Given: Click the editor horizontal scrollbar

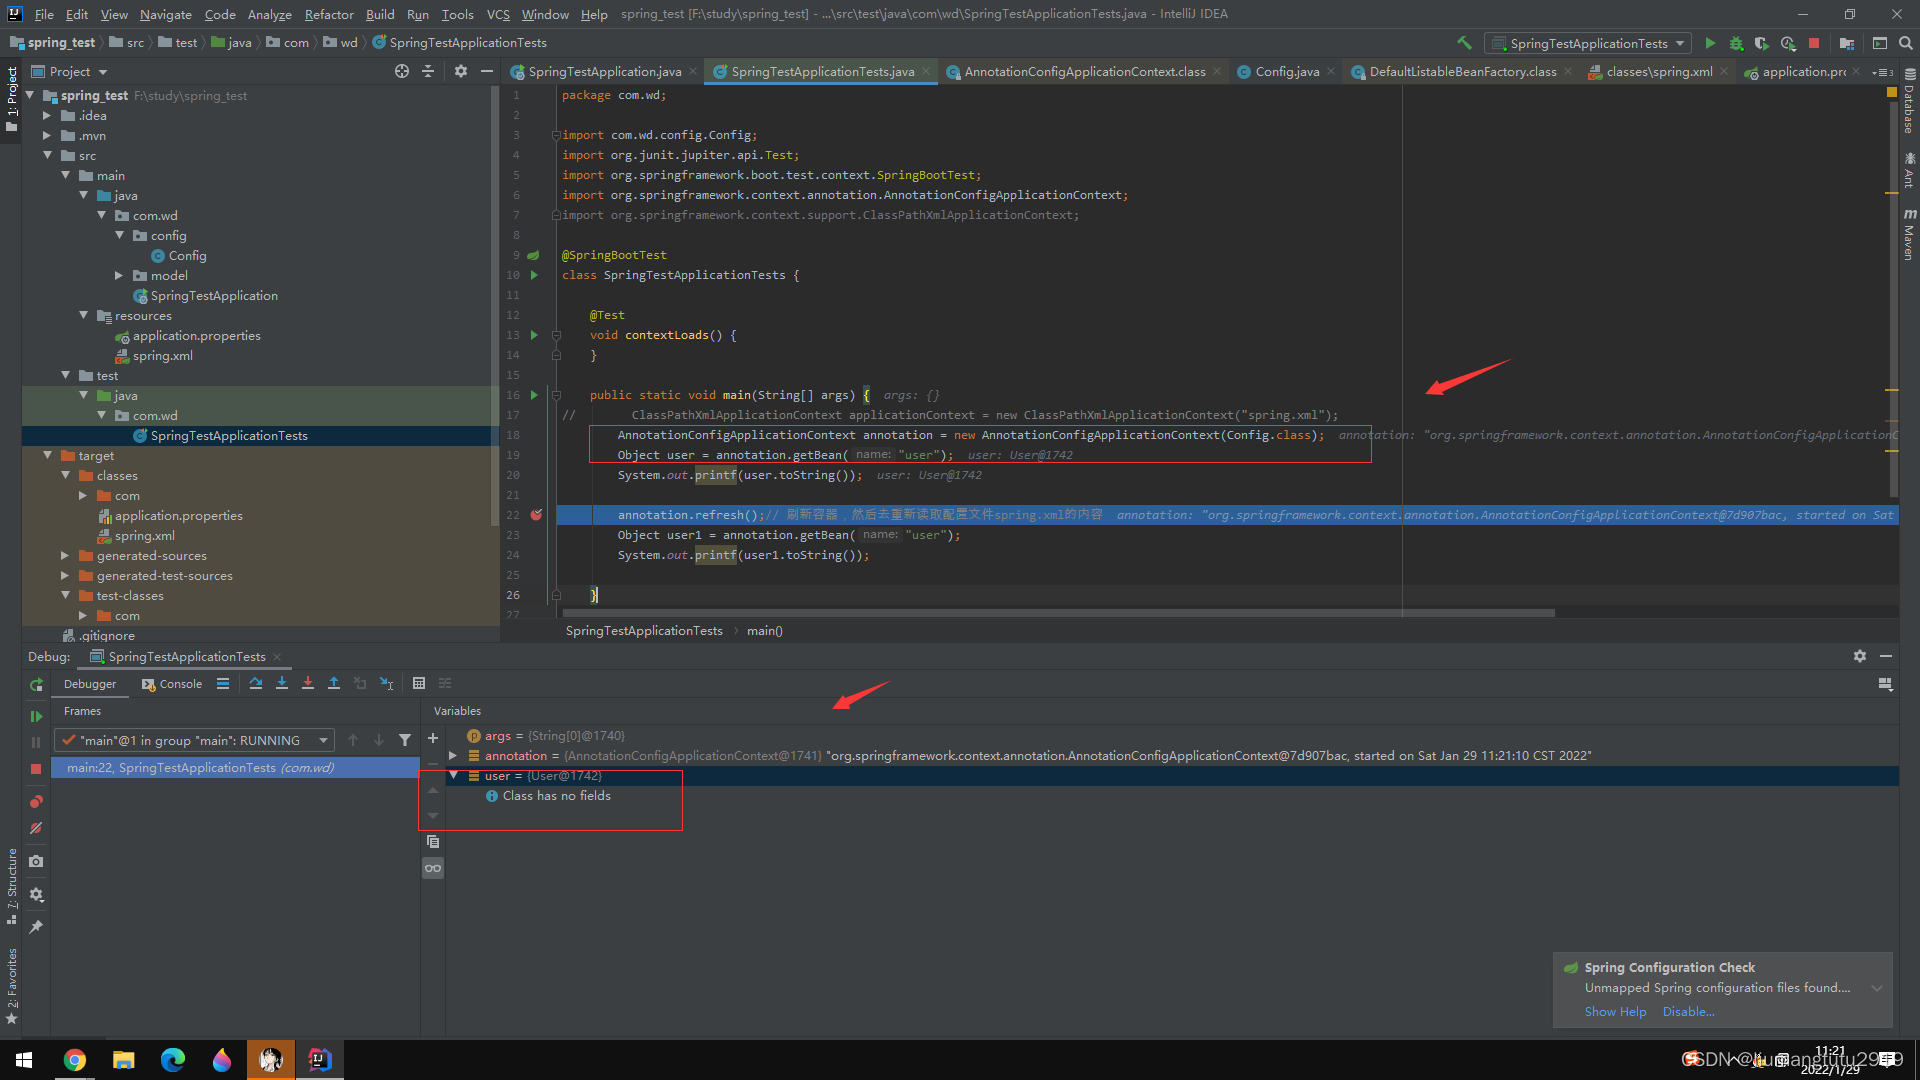Looking at the screenshot, I should 1058,613.
